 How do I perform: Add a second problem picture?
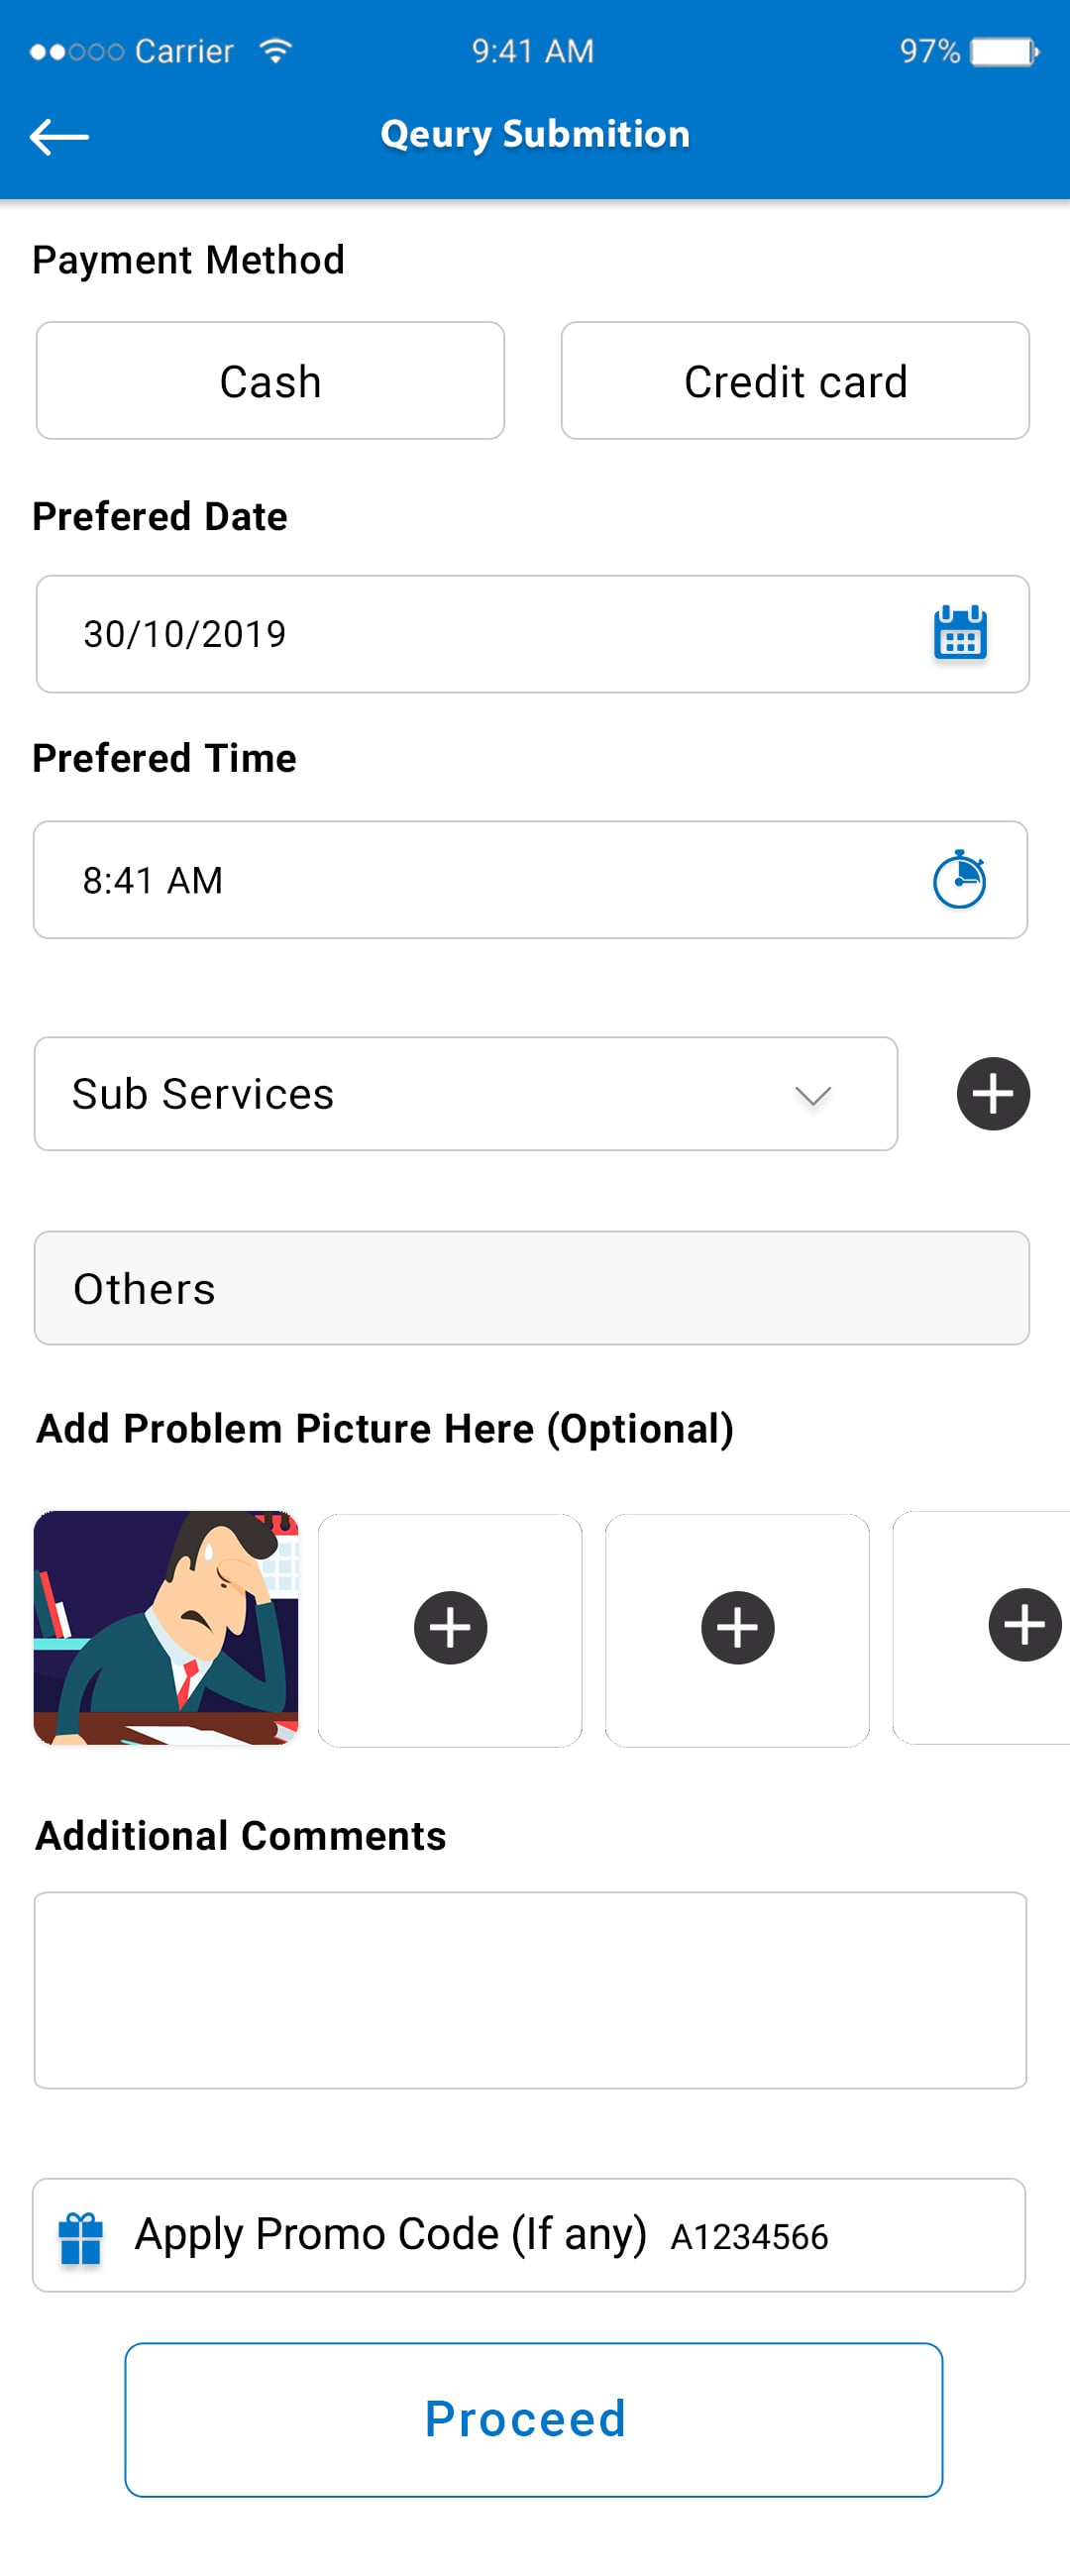tap(450, 1628)
